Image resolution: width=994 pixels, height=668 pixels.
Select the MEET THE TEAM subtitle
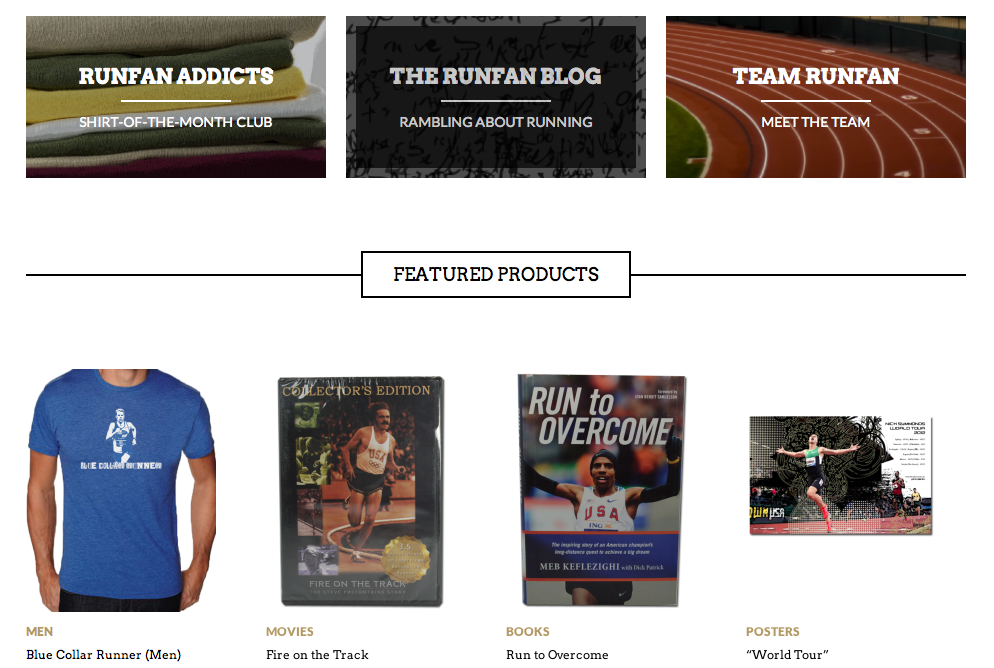pos(816,122)
